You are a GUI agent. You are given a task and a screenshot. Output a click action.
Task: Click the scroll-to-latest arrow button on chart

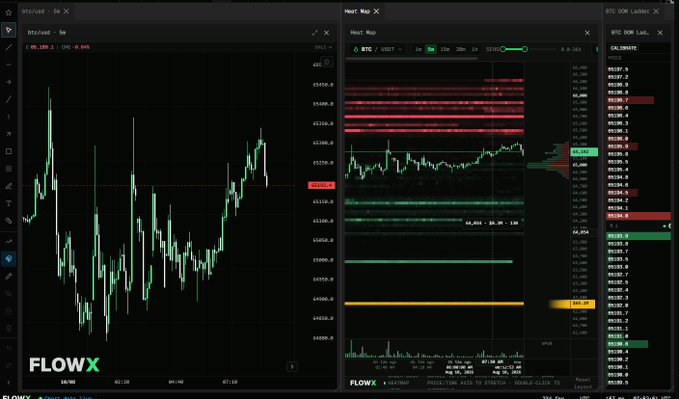292,367
